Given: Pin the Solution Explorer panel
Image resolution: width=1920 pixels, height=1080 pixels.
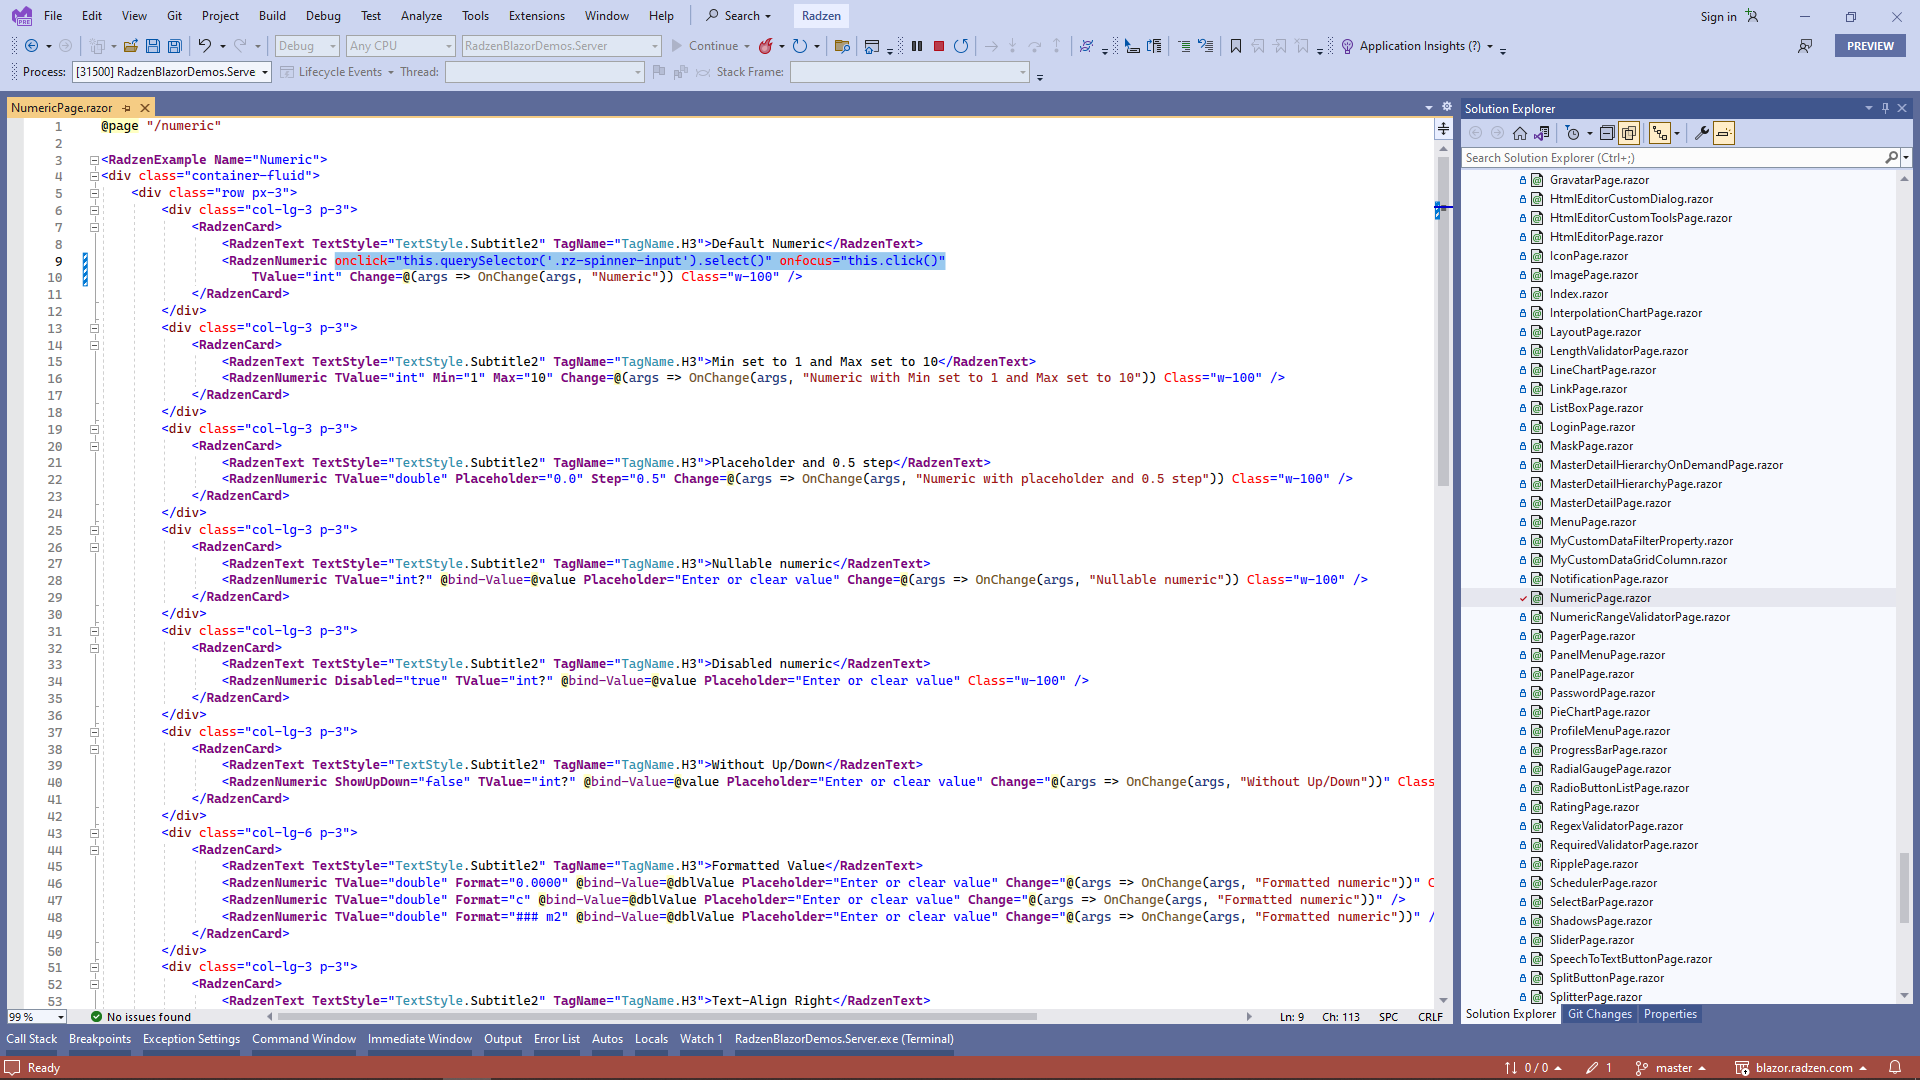Looking at the screenshot, I should 1886,108.
